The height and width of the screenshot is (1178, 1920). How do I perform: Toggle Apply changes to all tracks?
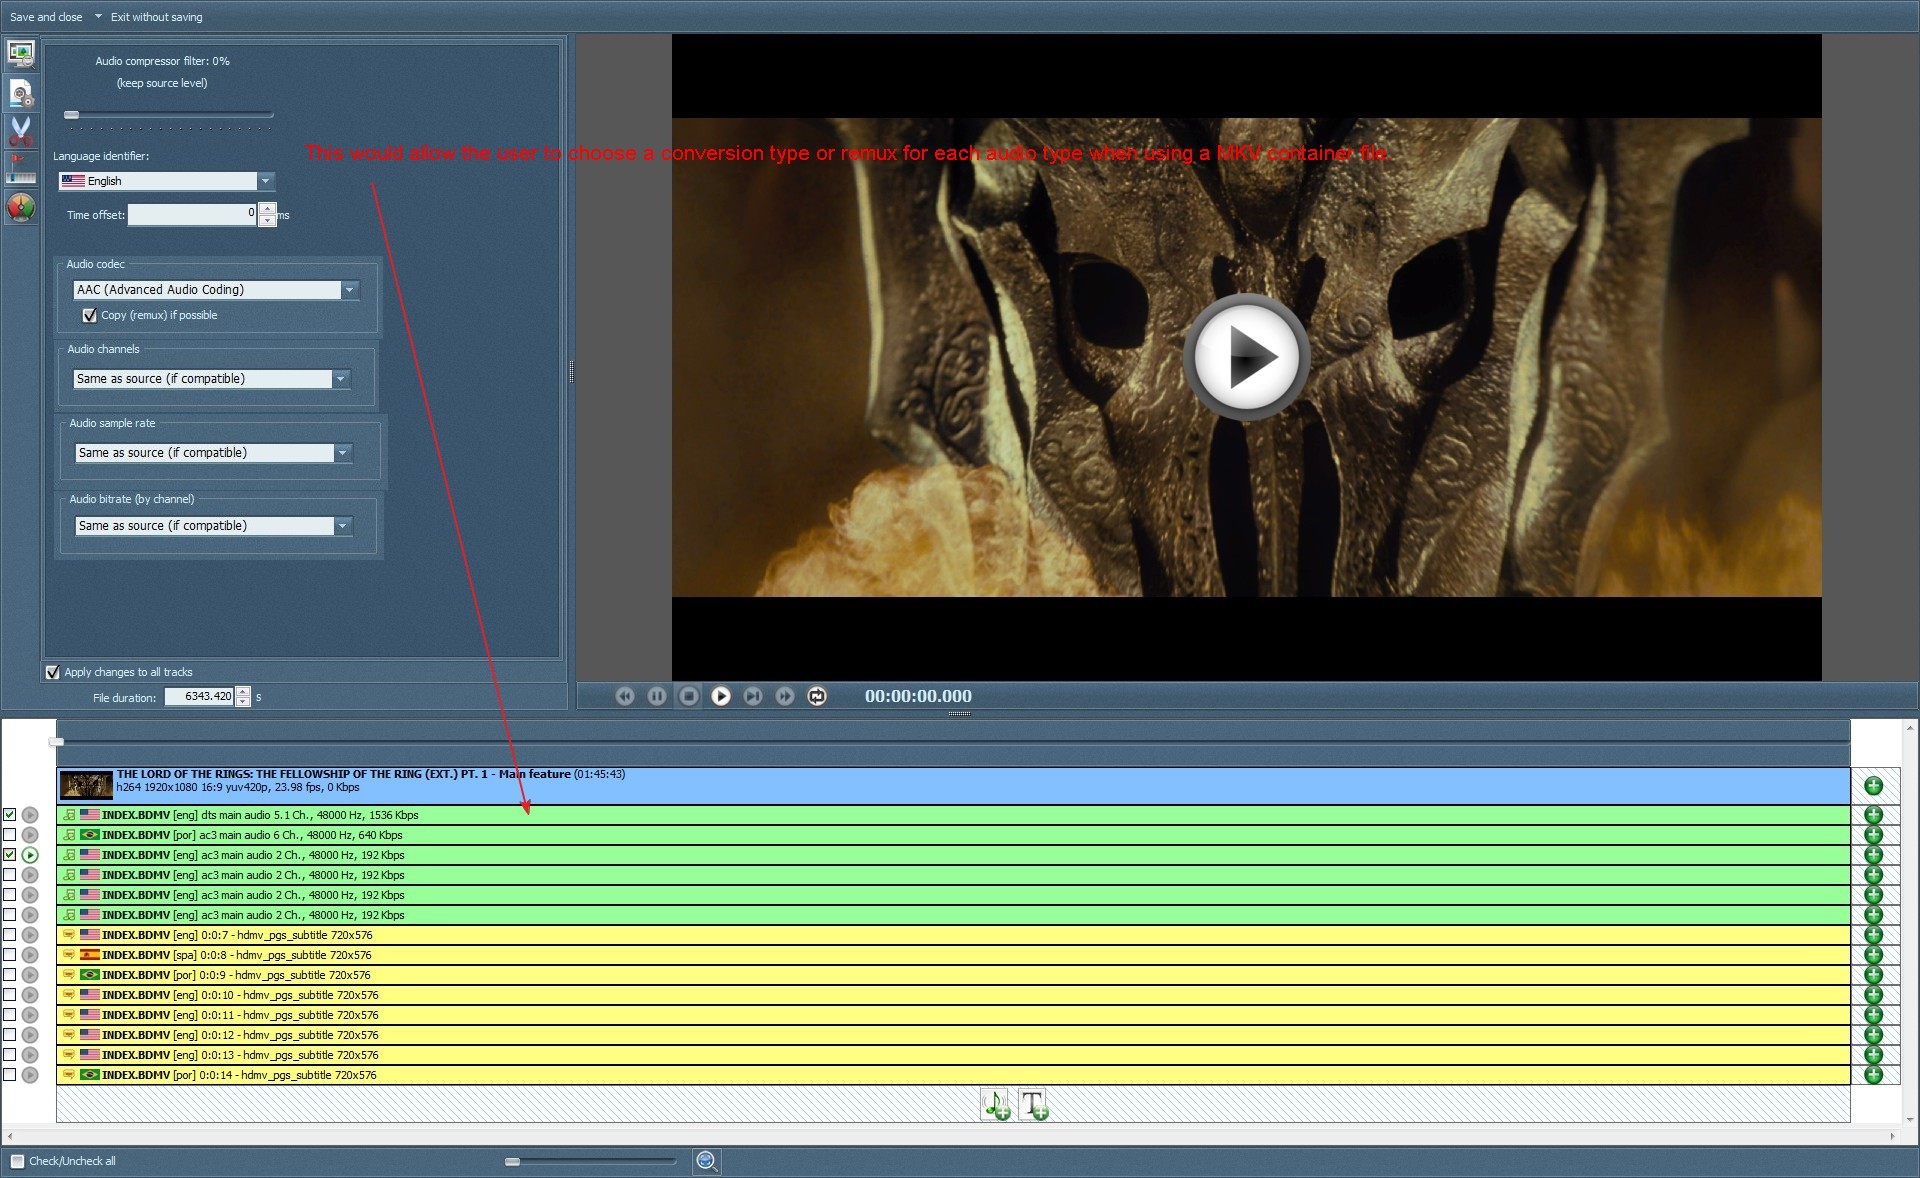pyautogui.click(x=53, y=672)
